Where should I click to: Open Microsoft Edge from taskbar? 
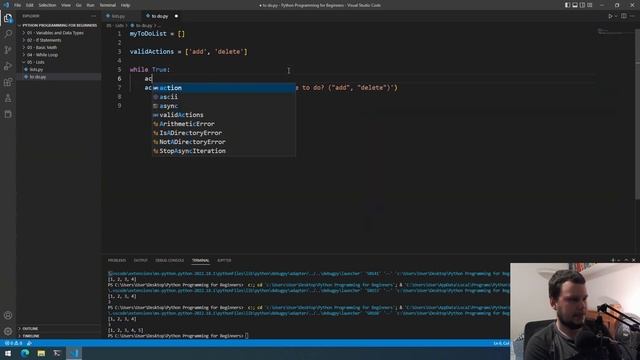pos(25,353)
